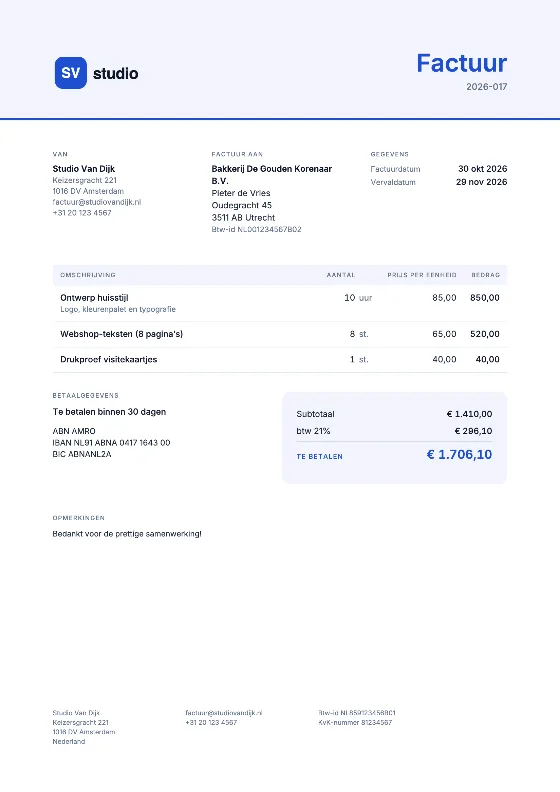Click subtotal value '€ 1.410,00'

[469, 414]
